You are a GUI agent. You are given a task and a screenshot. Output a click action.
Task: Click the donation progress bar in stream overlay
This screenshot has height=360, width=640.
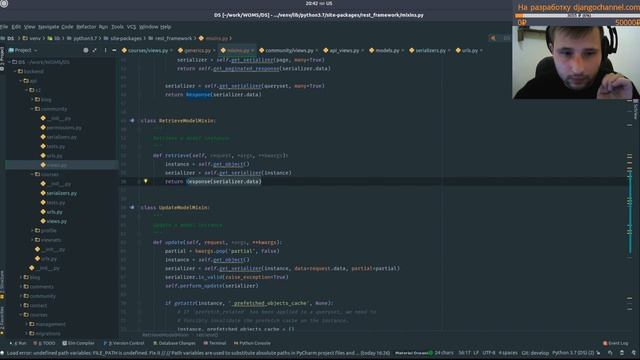[577, 16]
